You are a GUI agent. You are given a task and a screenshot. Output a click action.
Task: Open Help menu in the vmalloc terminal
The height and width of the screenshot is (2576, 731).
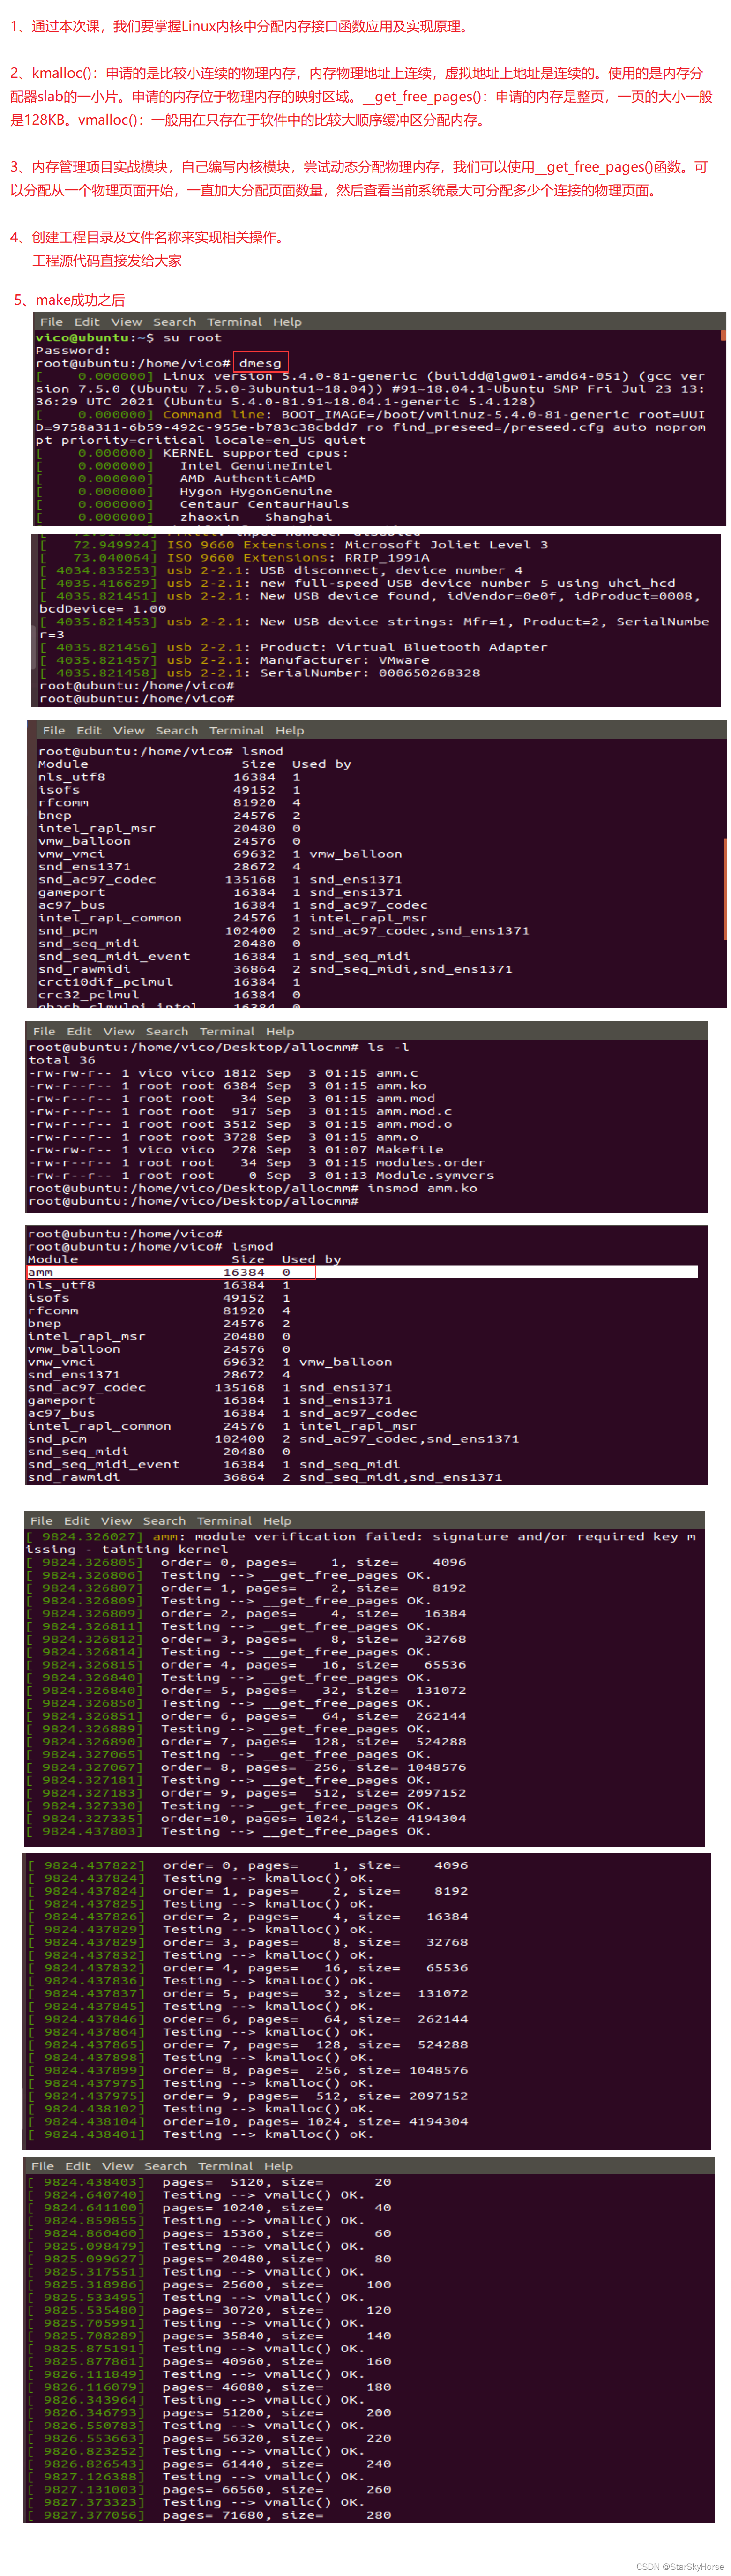point(279,2166)
